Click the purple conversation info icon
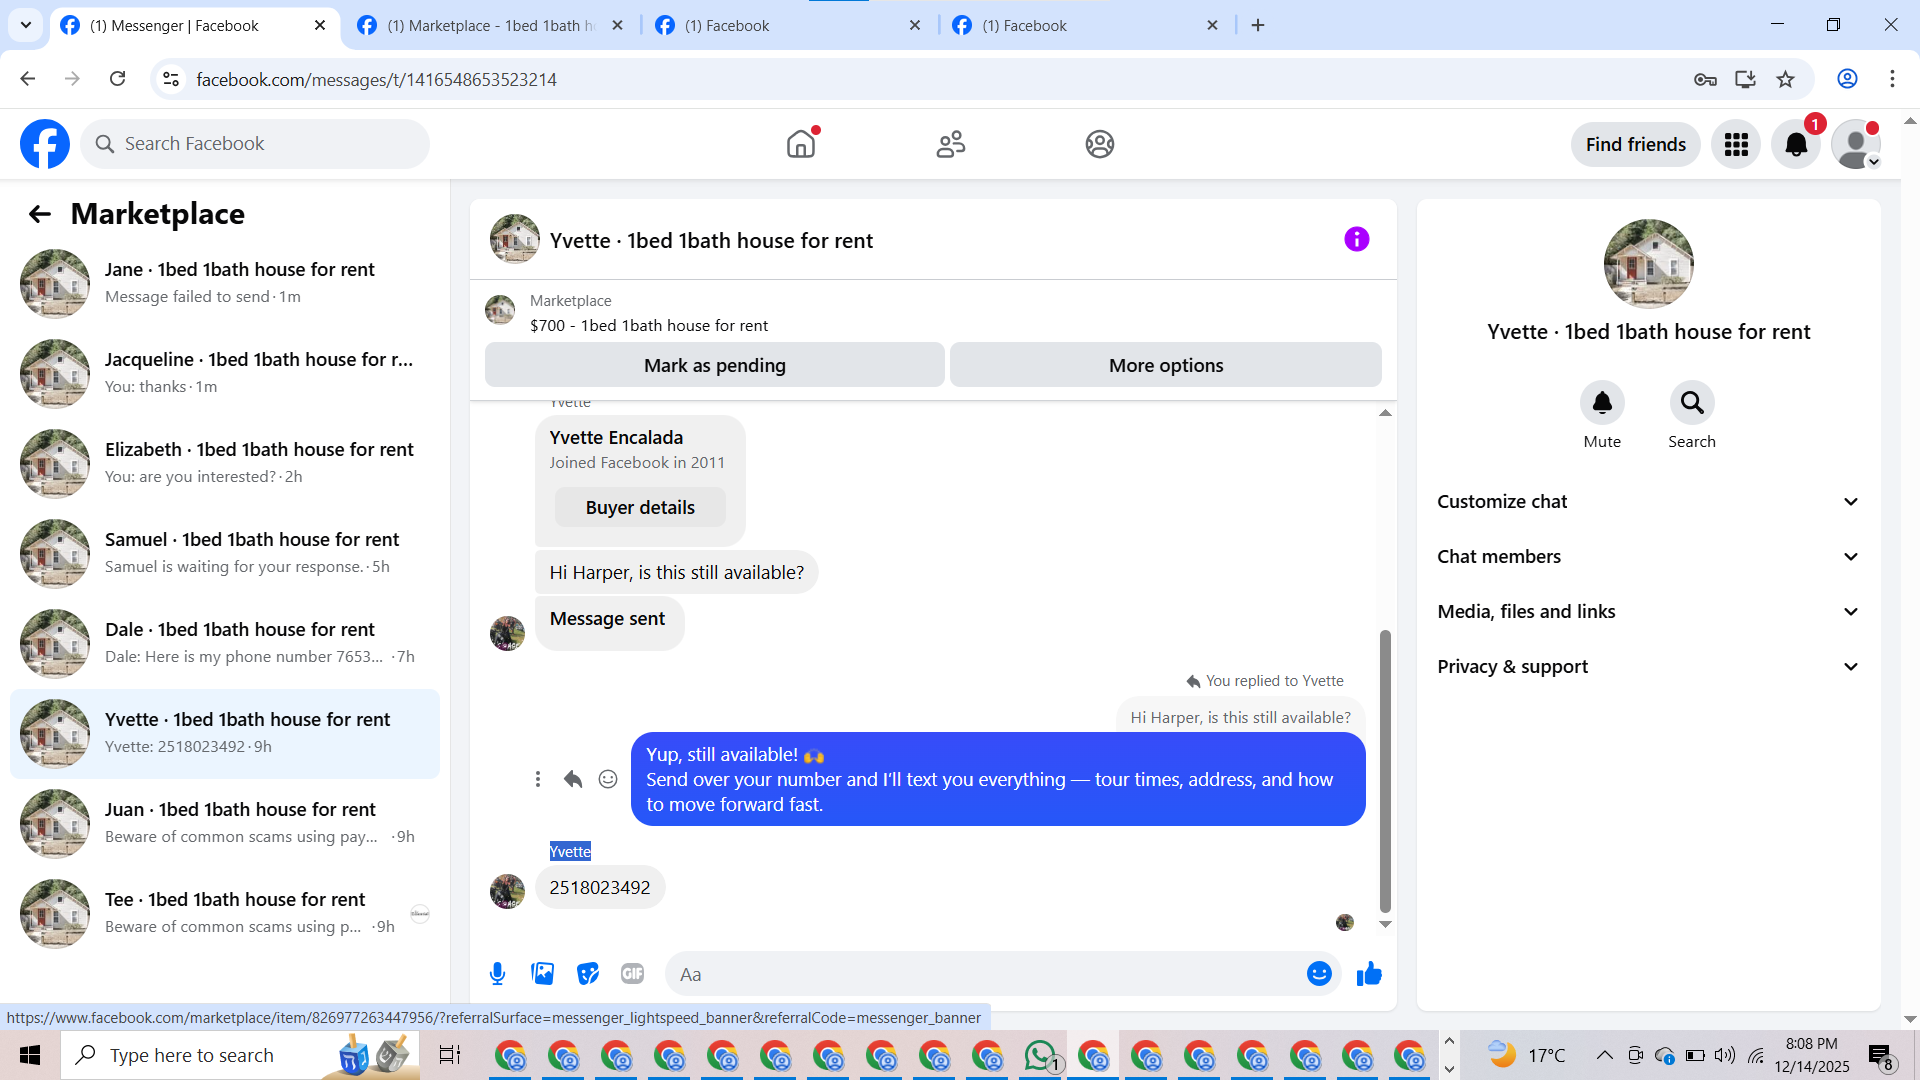1920x1080 pixels. coord(1356,239)
